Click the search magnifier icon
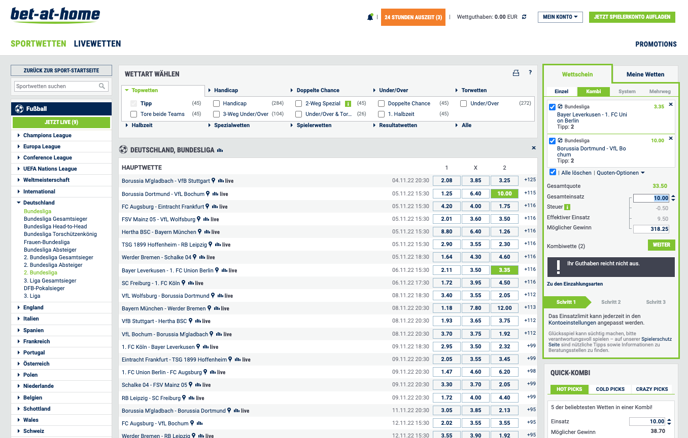Image resolution: width=688 pixels, height=438 pixels. click(102, 86)
